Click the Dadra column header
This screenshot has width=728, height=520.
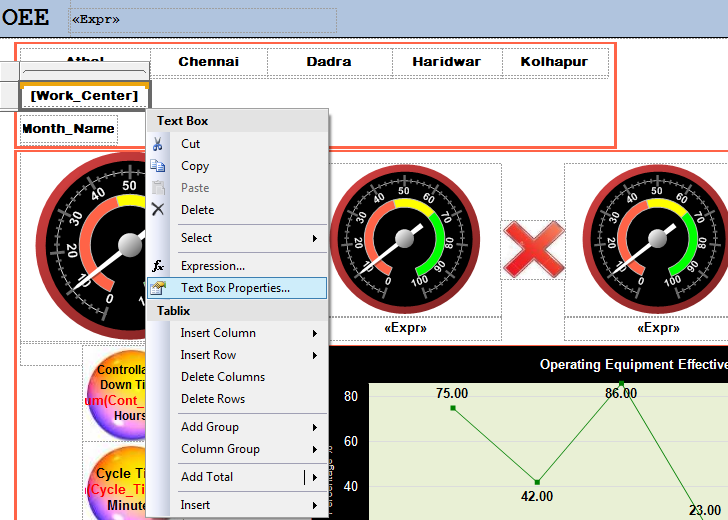point(329,62)
